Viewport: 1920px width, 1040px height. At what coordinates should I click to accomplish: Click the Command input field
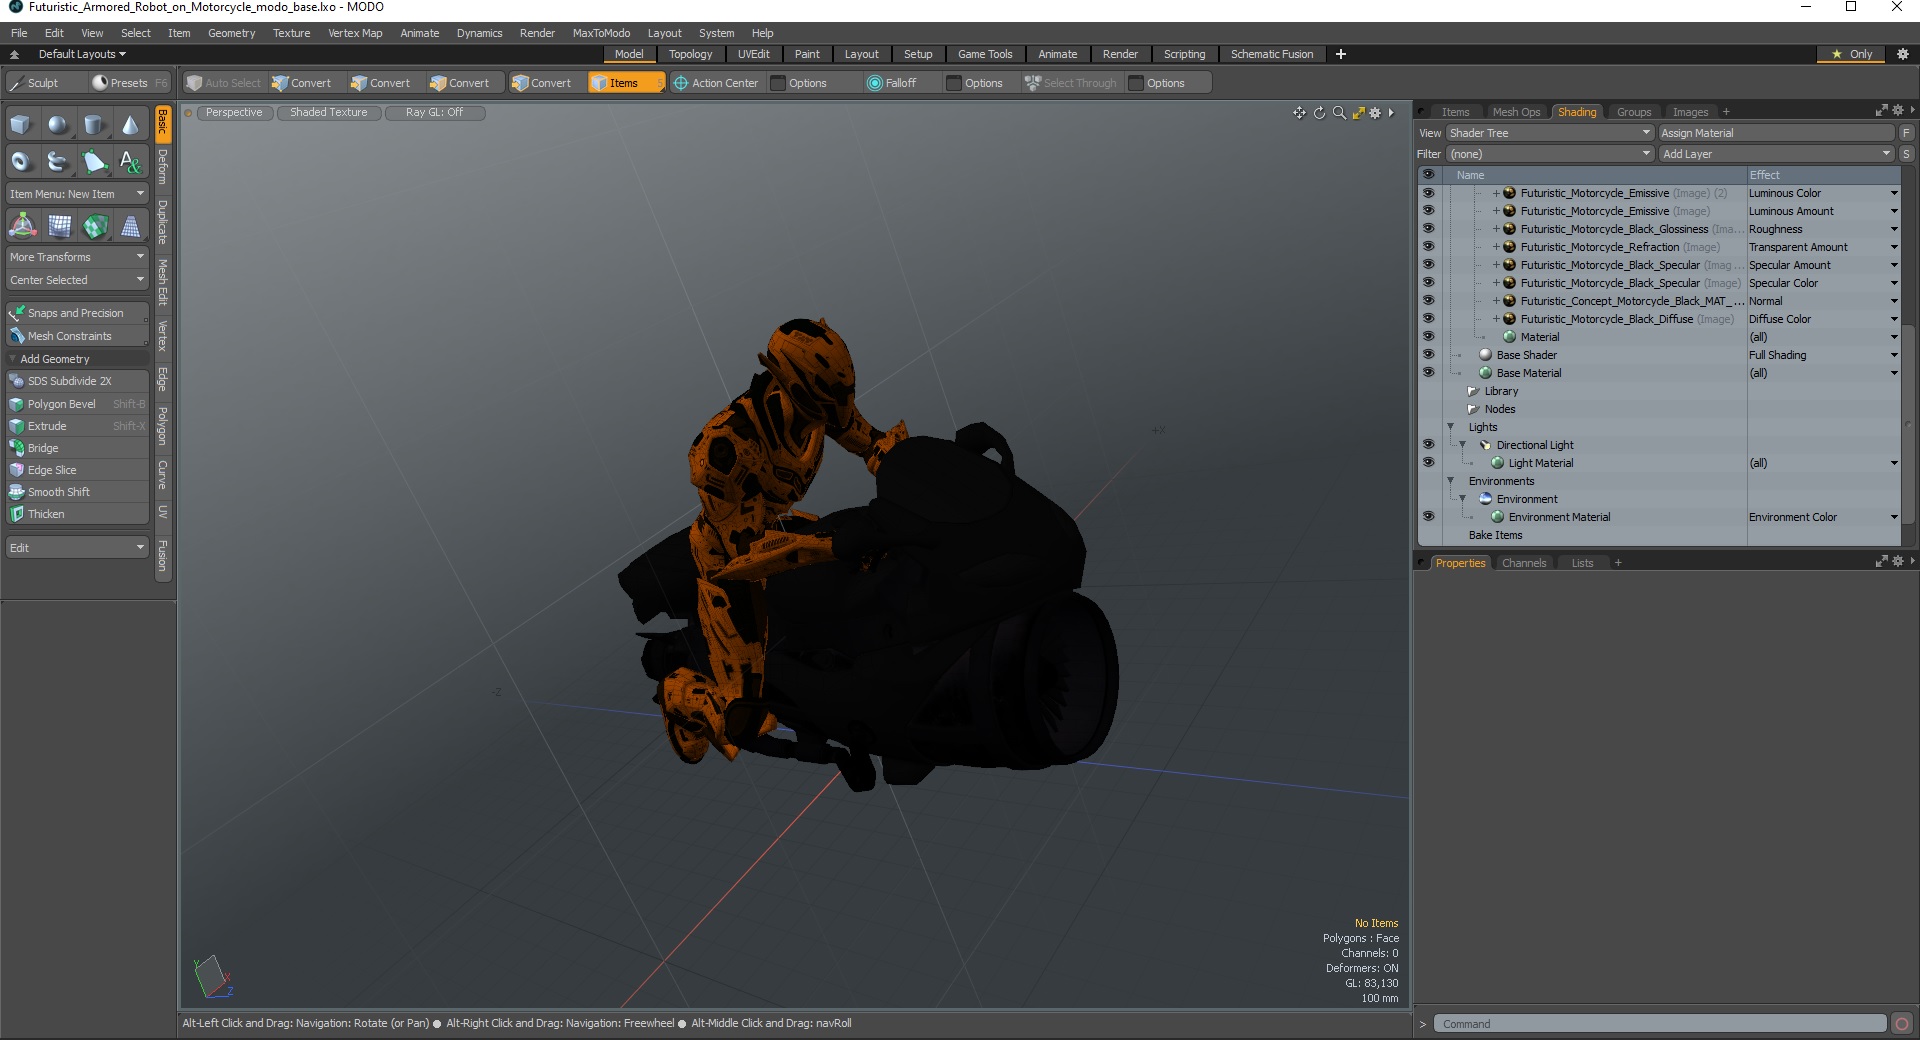pyautogui.click(x=1660, y=1024)
